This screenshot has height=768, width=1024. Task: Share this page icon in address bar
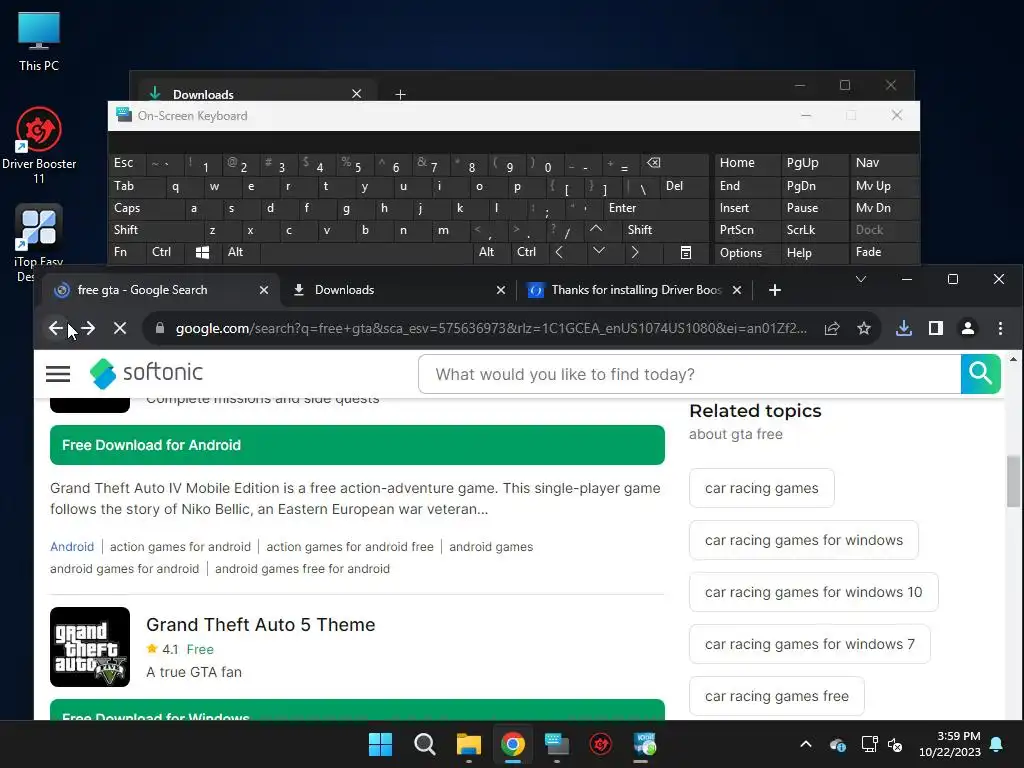coord(832,328)
